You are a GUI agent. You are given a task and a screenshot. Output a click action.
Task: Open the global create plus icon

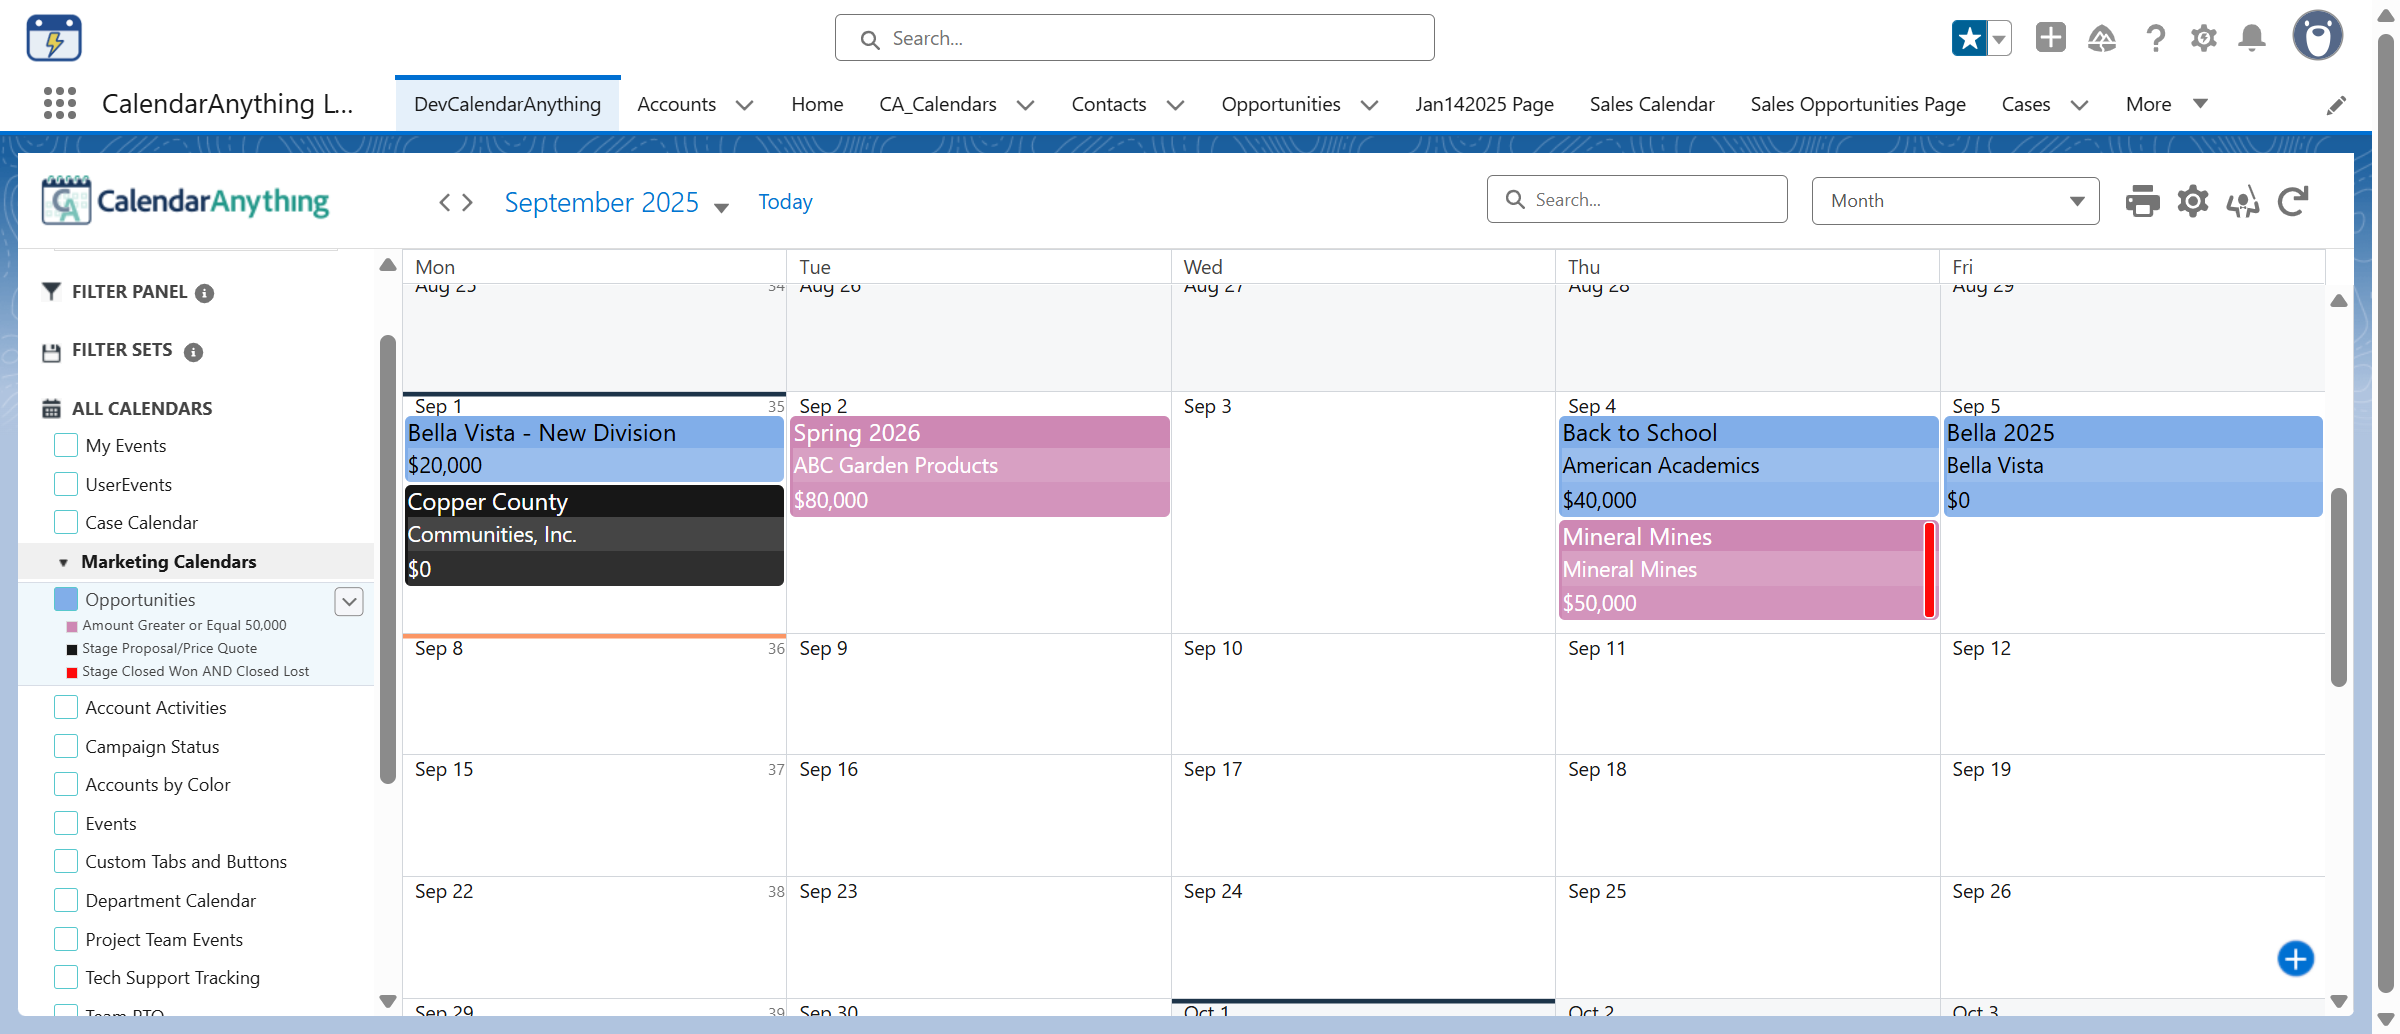point(2050,38)
